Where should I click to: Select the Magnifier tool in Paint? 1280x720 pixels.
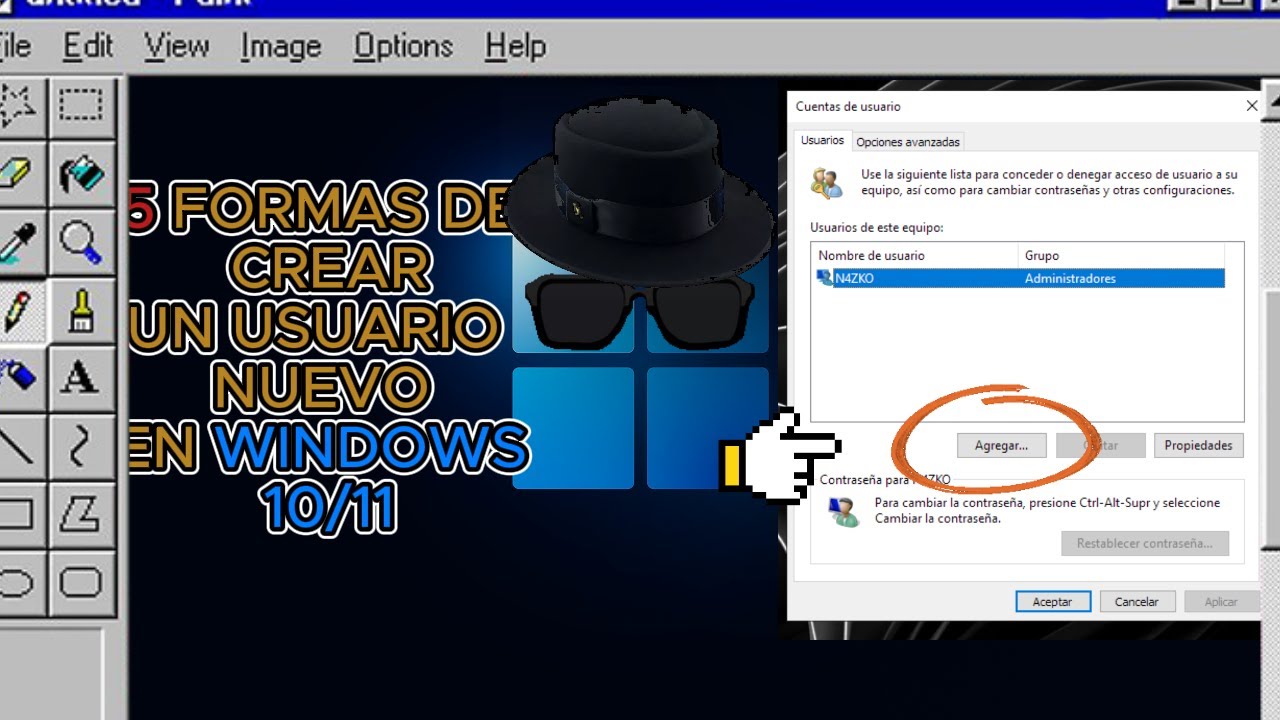point(82,242)
